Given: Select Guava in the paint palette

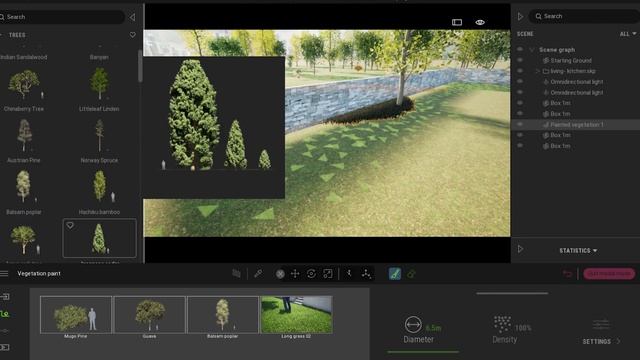Looking at the screenshot, I should [150, 315].
